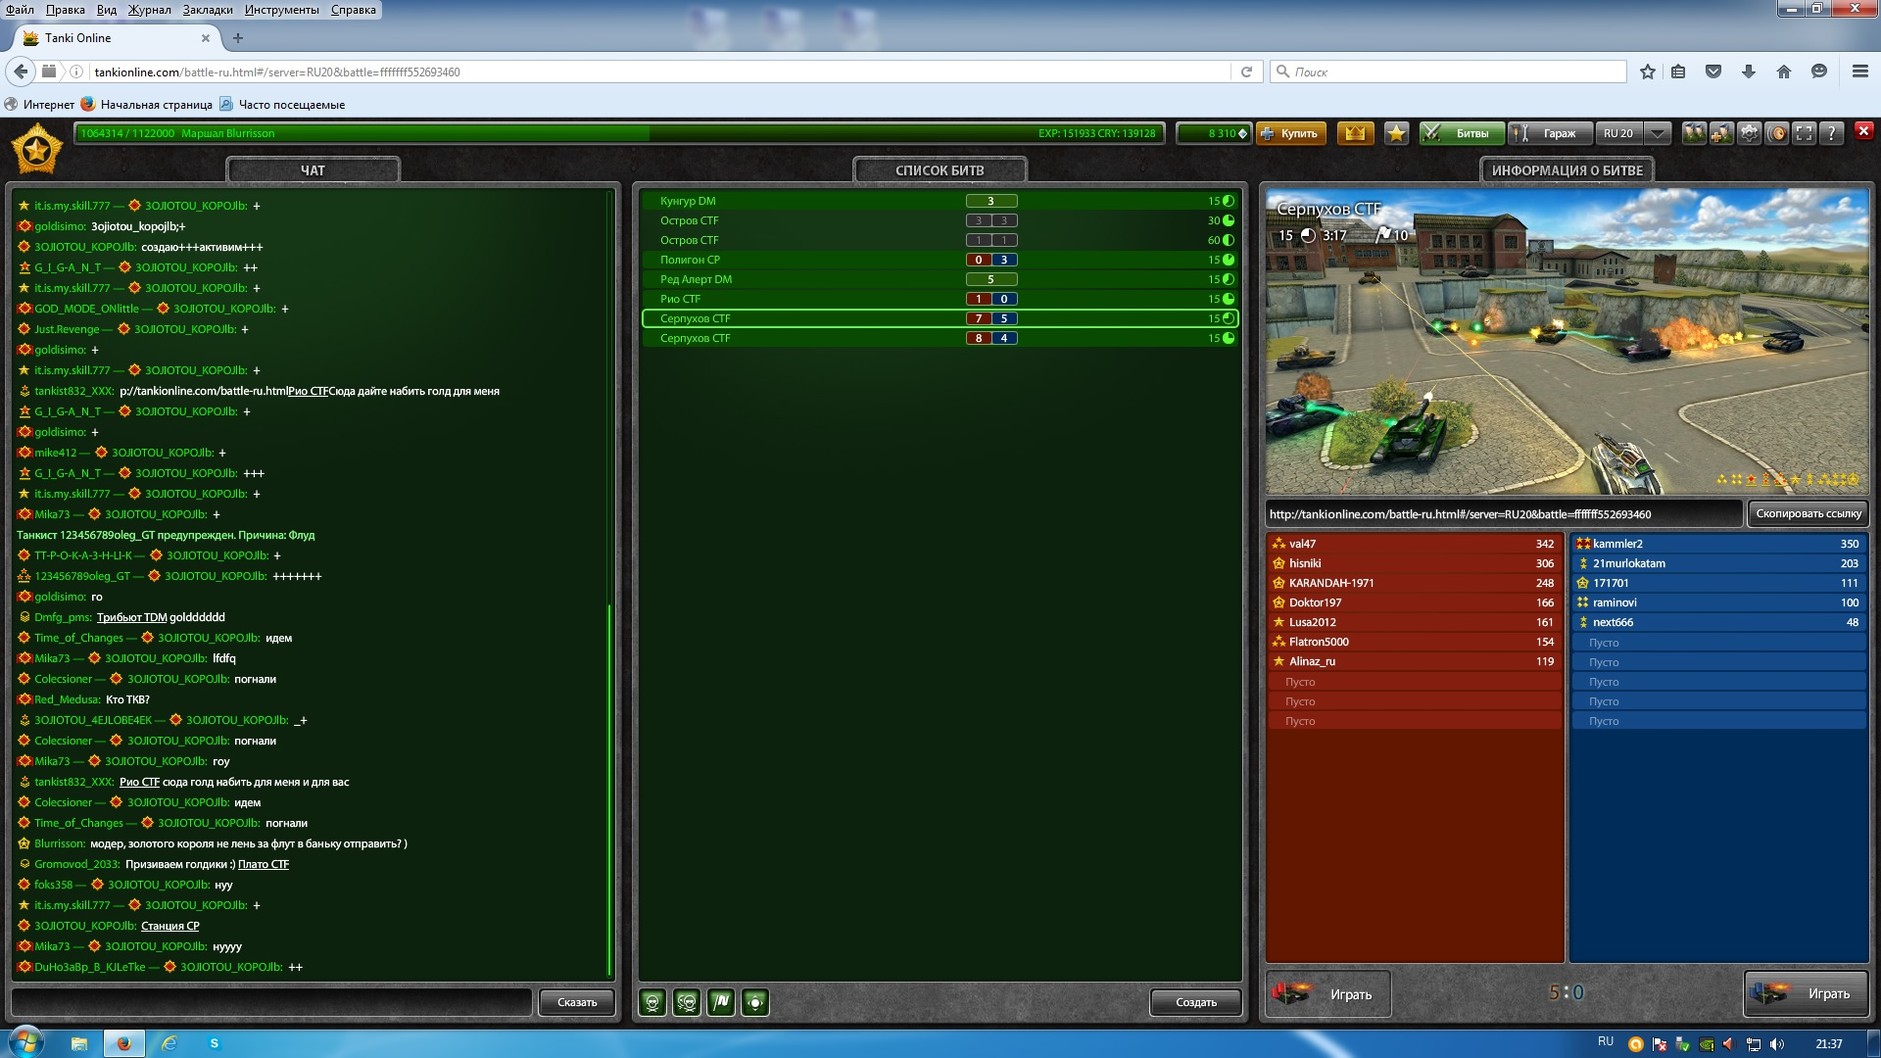Click the friends list icon

tap(1693, 133)
